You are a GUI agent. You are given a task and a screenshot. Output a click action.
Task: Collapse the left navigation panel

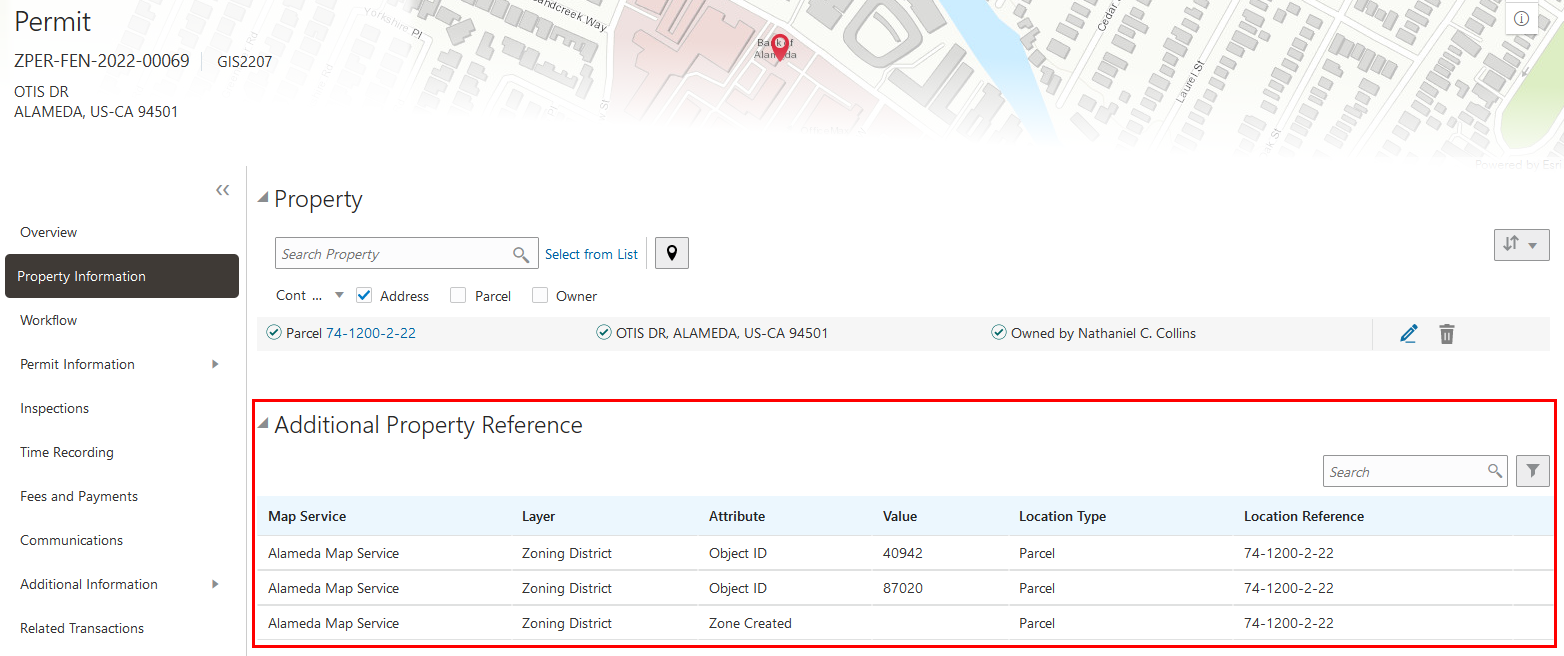pyautogui.click(x=223, y=190)
